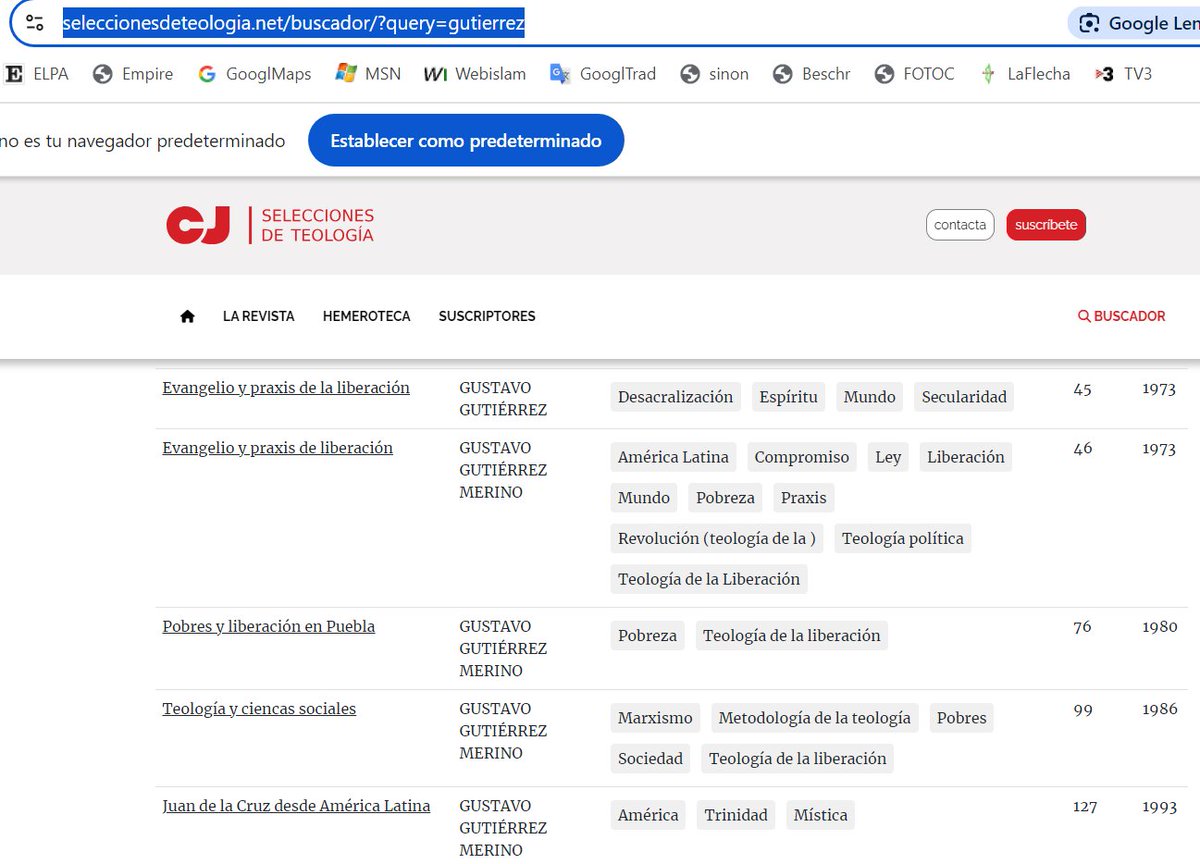Screen dimensions: 1200x864
Task: Open HEMEROTECA menu
Action: (366, 316)
